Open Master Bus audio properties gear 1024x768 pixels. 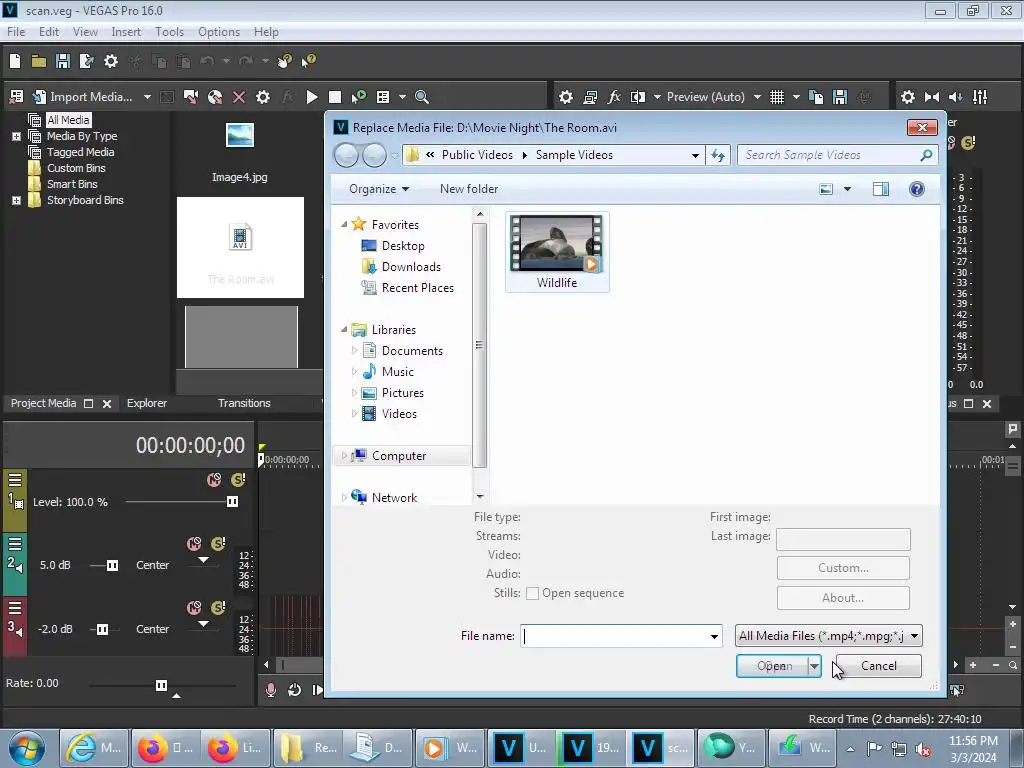tap(908, 97)
